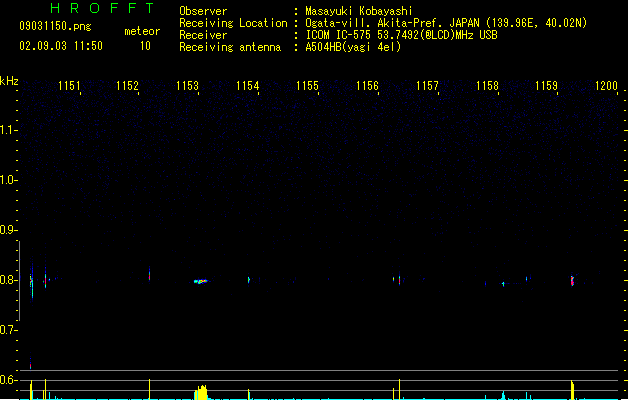Click the low-frequency echo just above 0.6 kHz

click(30, 364)
